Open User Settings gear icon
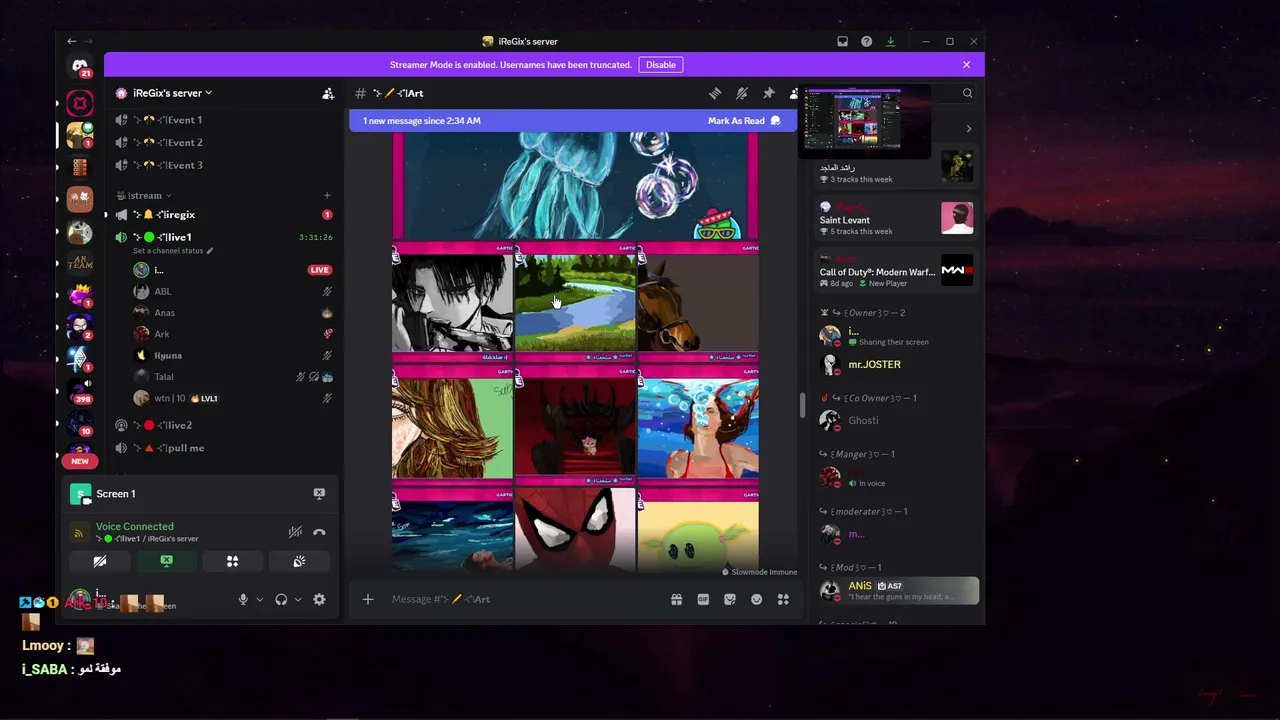Image resolution: width=1280 pixels, height=720 pixels. point(319,599)
